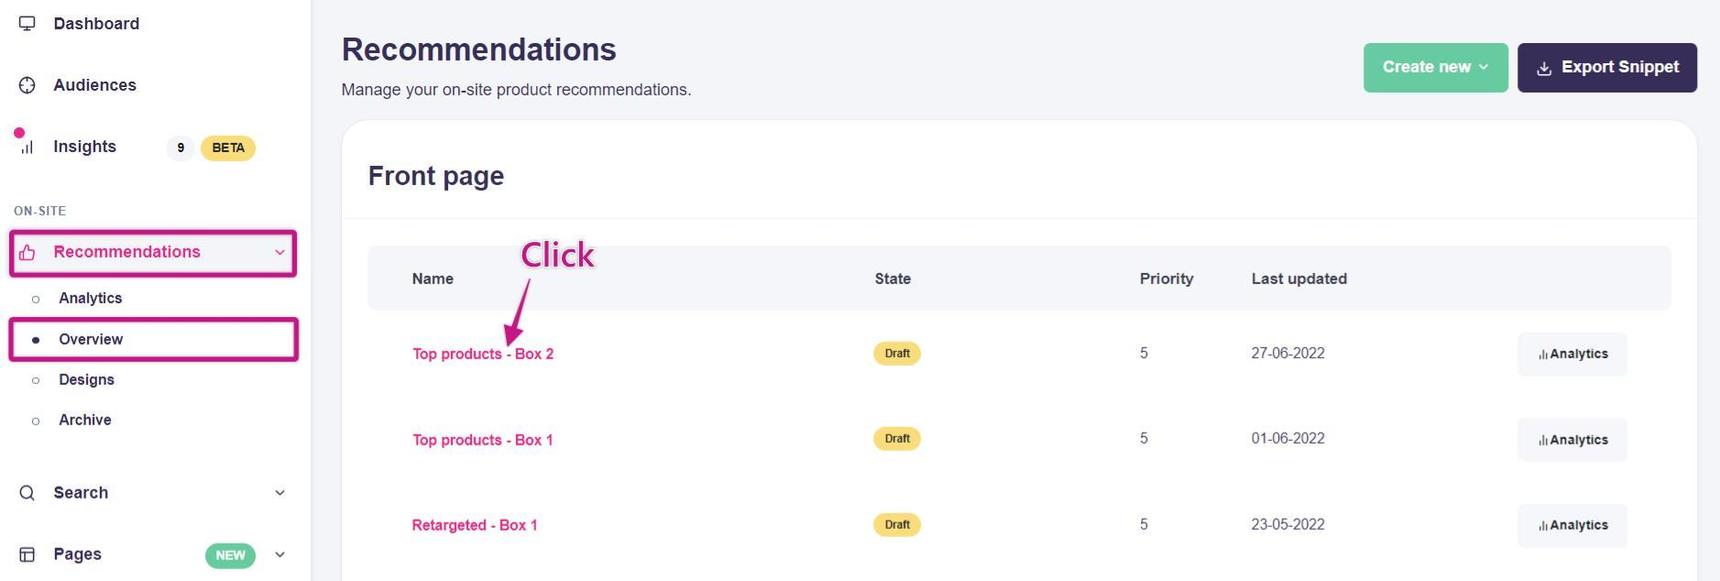Open the Retargeted - Box 1 recommendation
Screen dimensions: 1720x581
[474, 525]
